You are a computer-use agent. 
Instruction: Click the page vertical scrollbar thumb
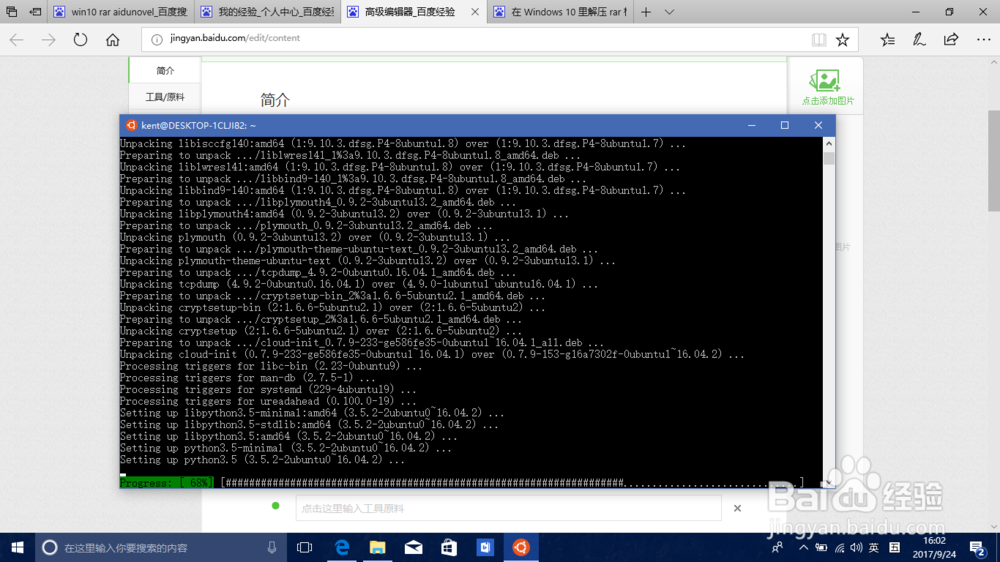pos(994,161)
